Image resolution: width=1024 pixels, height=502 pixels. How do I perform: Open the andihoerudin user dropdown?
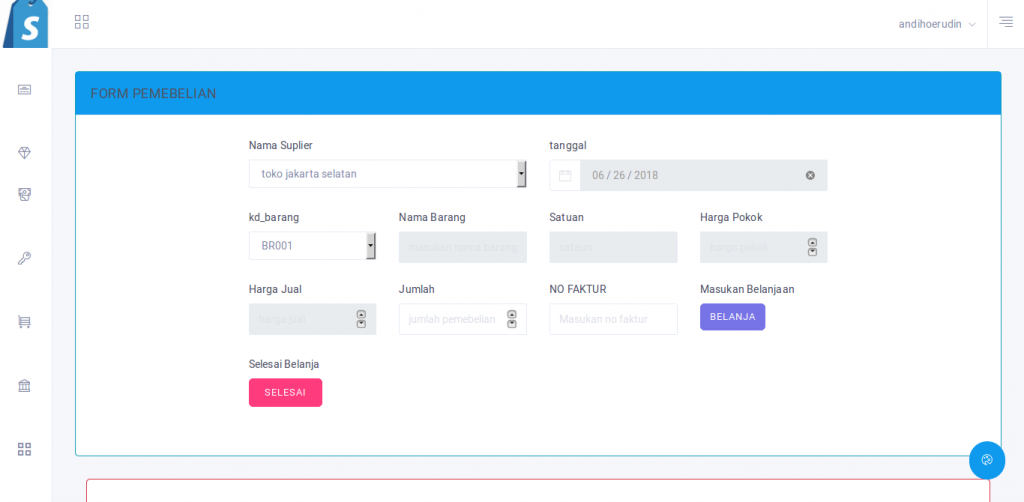pos(937,24)
